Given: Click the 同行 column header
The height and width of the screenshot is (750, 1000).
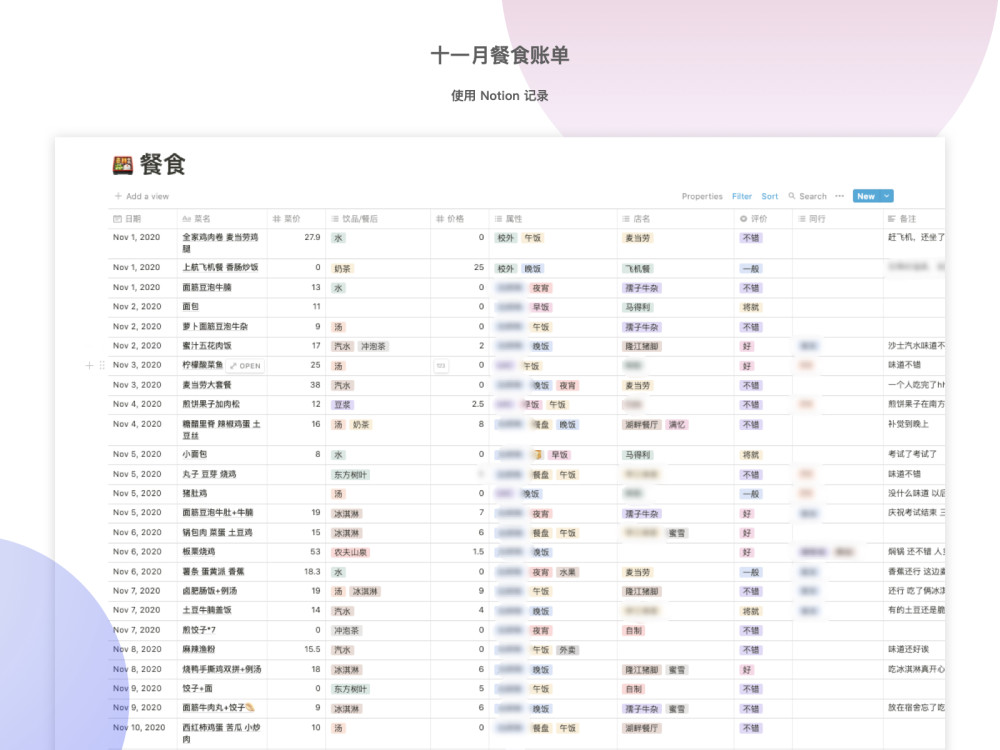Looking at the screenshot, I should [838, 219].
